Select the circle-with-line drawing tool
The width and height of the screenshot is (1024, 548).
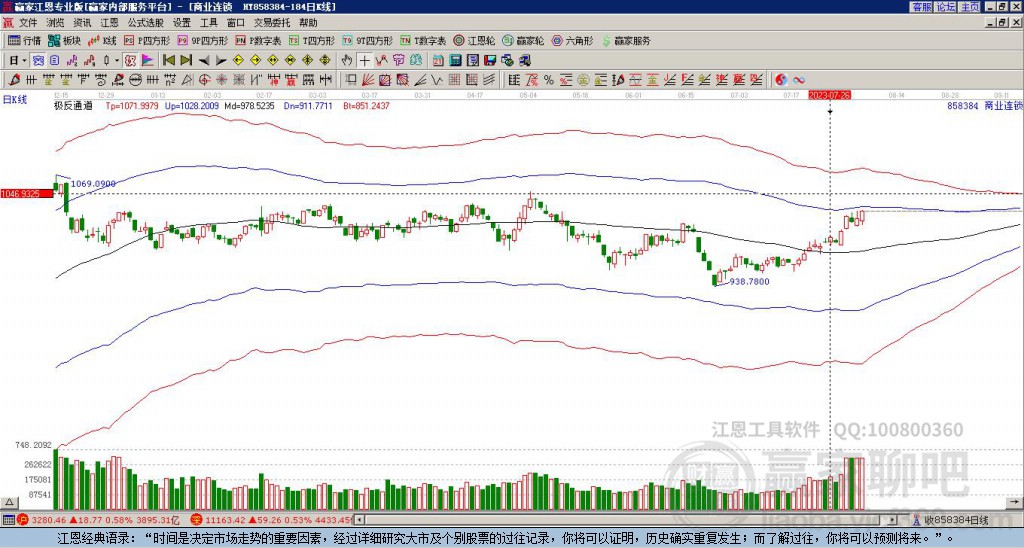tap(135, 80)
